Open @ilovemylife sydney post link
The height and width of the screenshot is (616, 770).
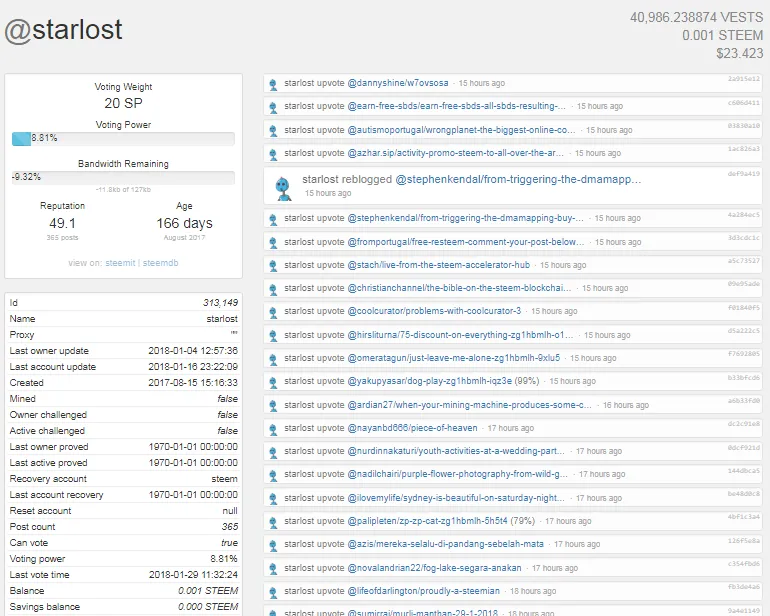coord(456,498)
